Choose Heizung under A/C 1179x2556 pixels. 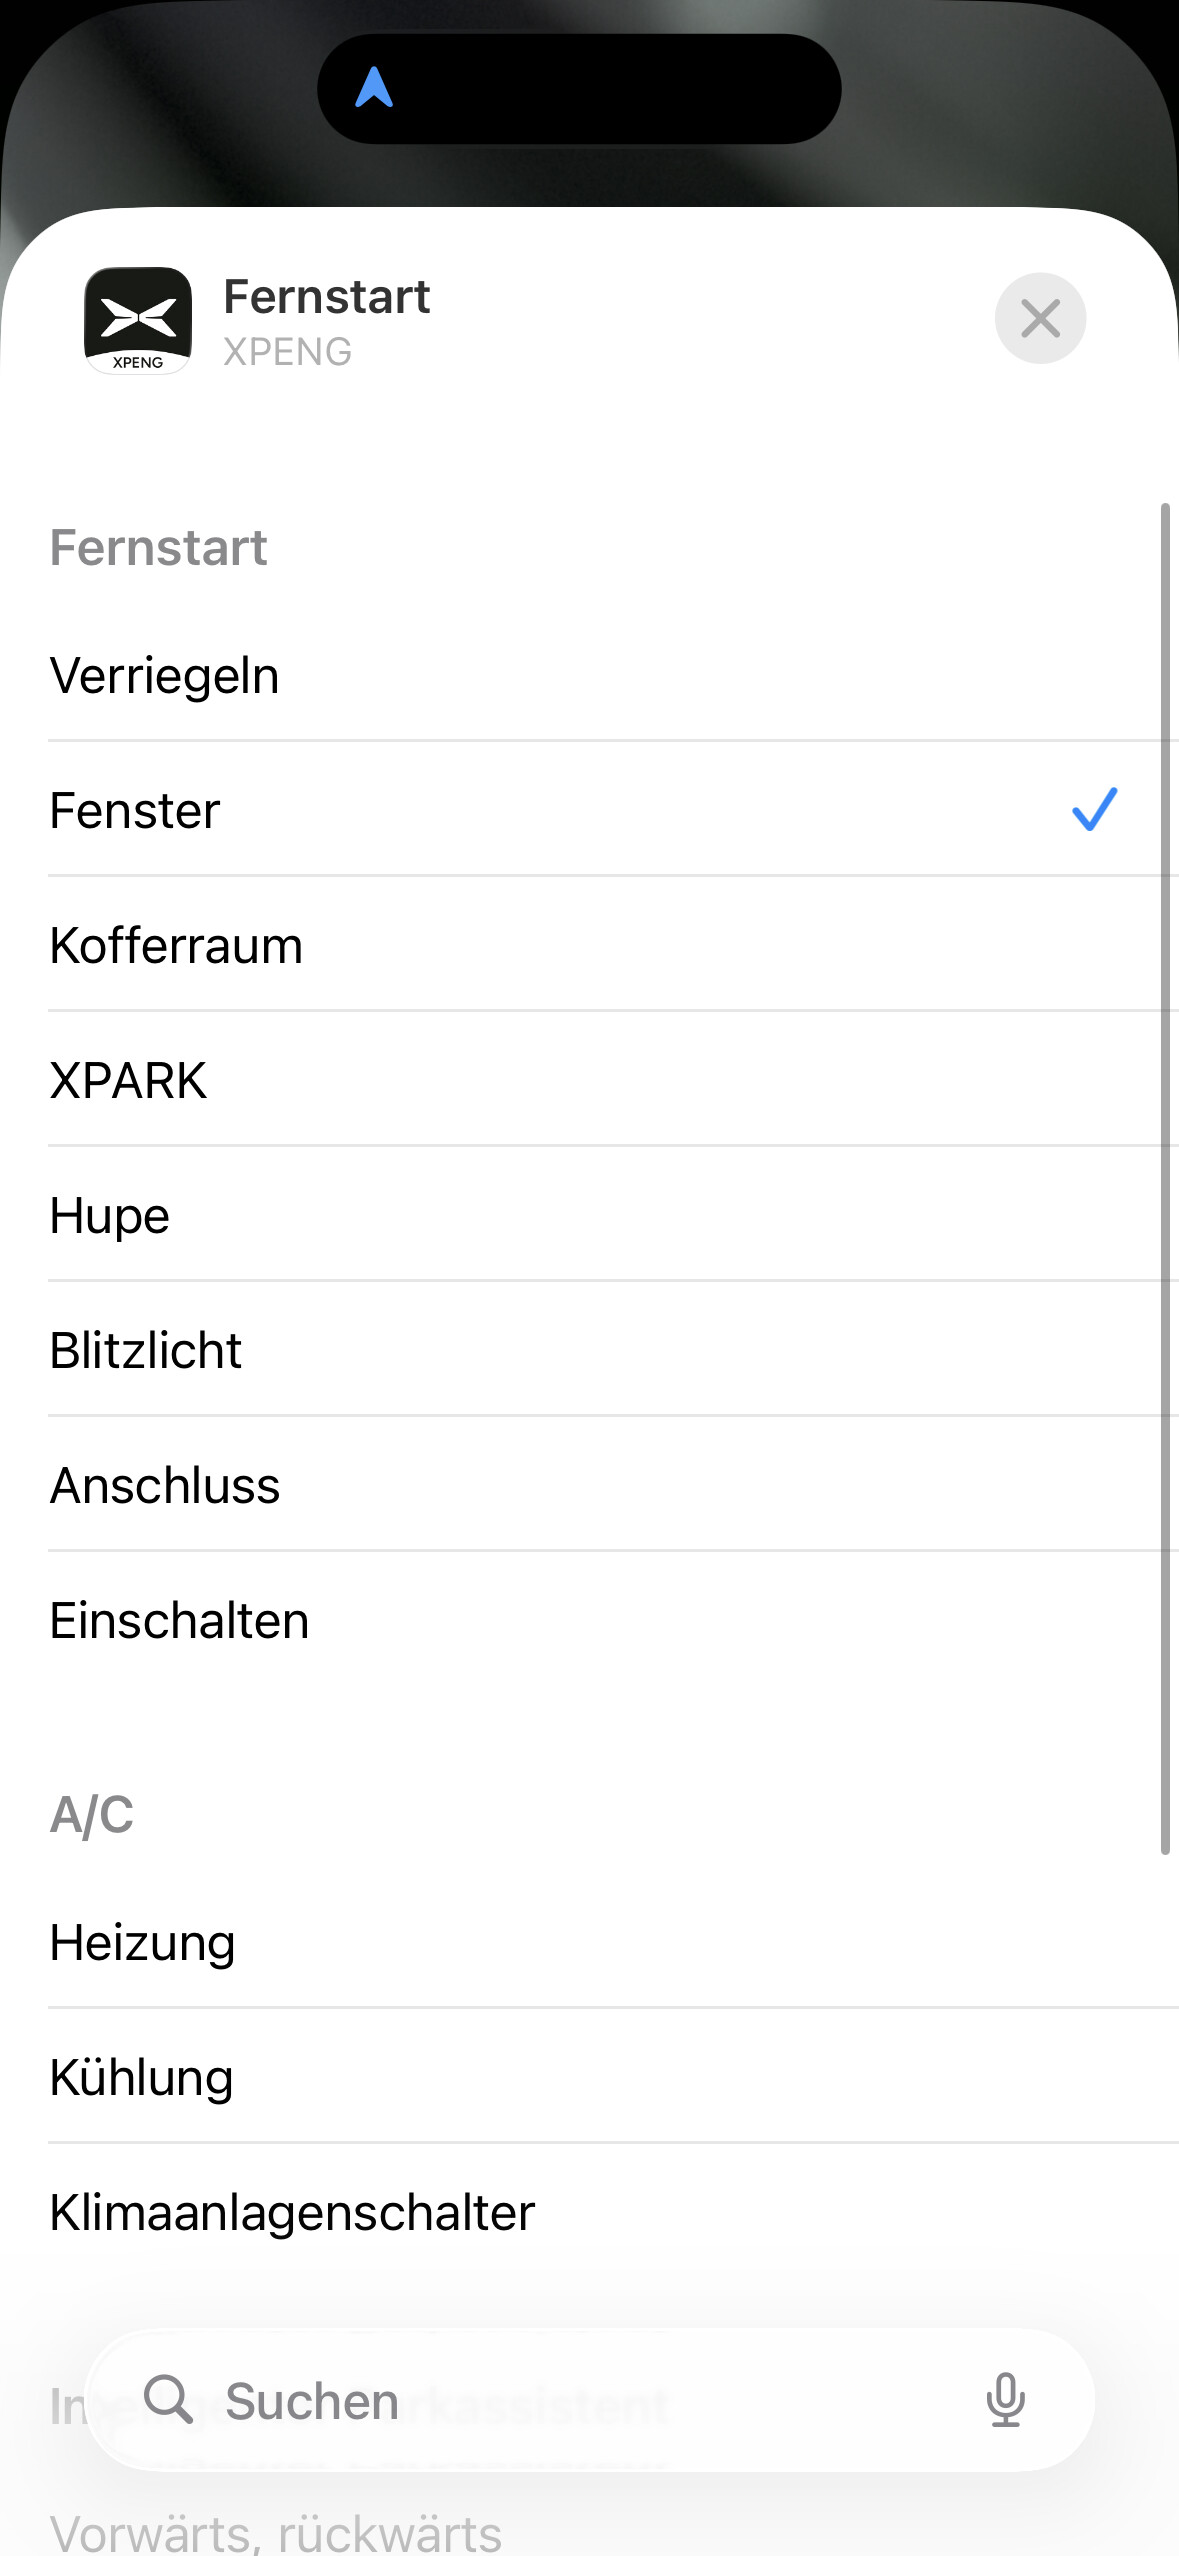pos(143,1943)
